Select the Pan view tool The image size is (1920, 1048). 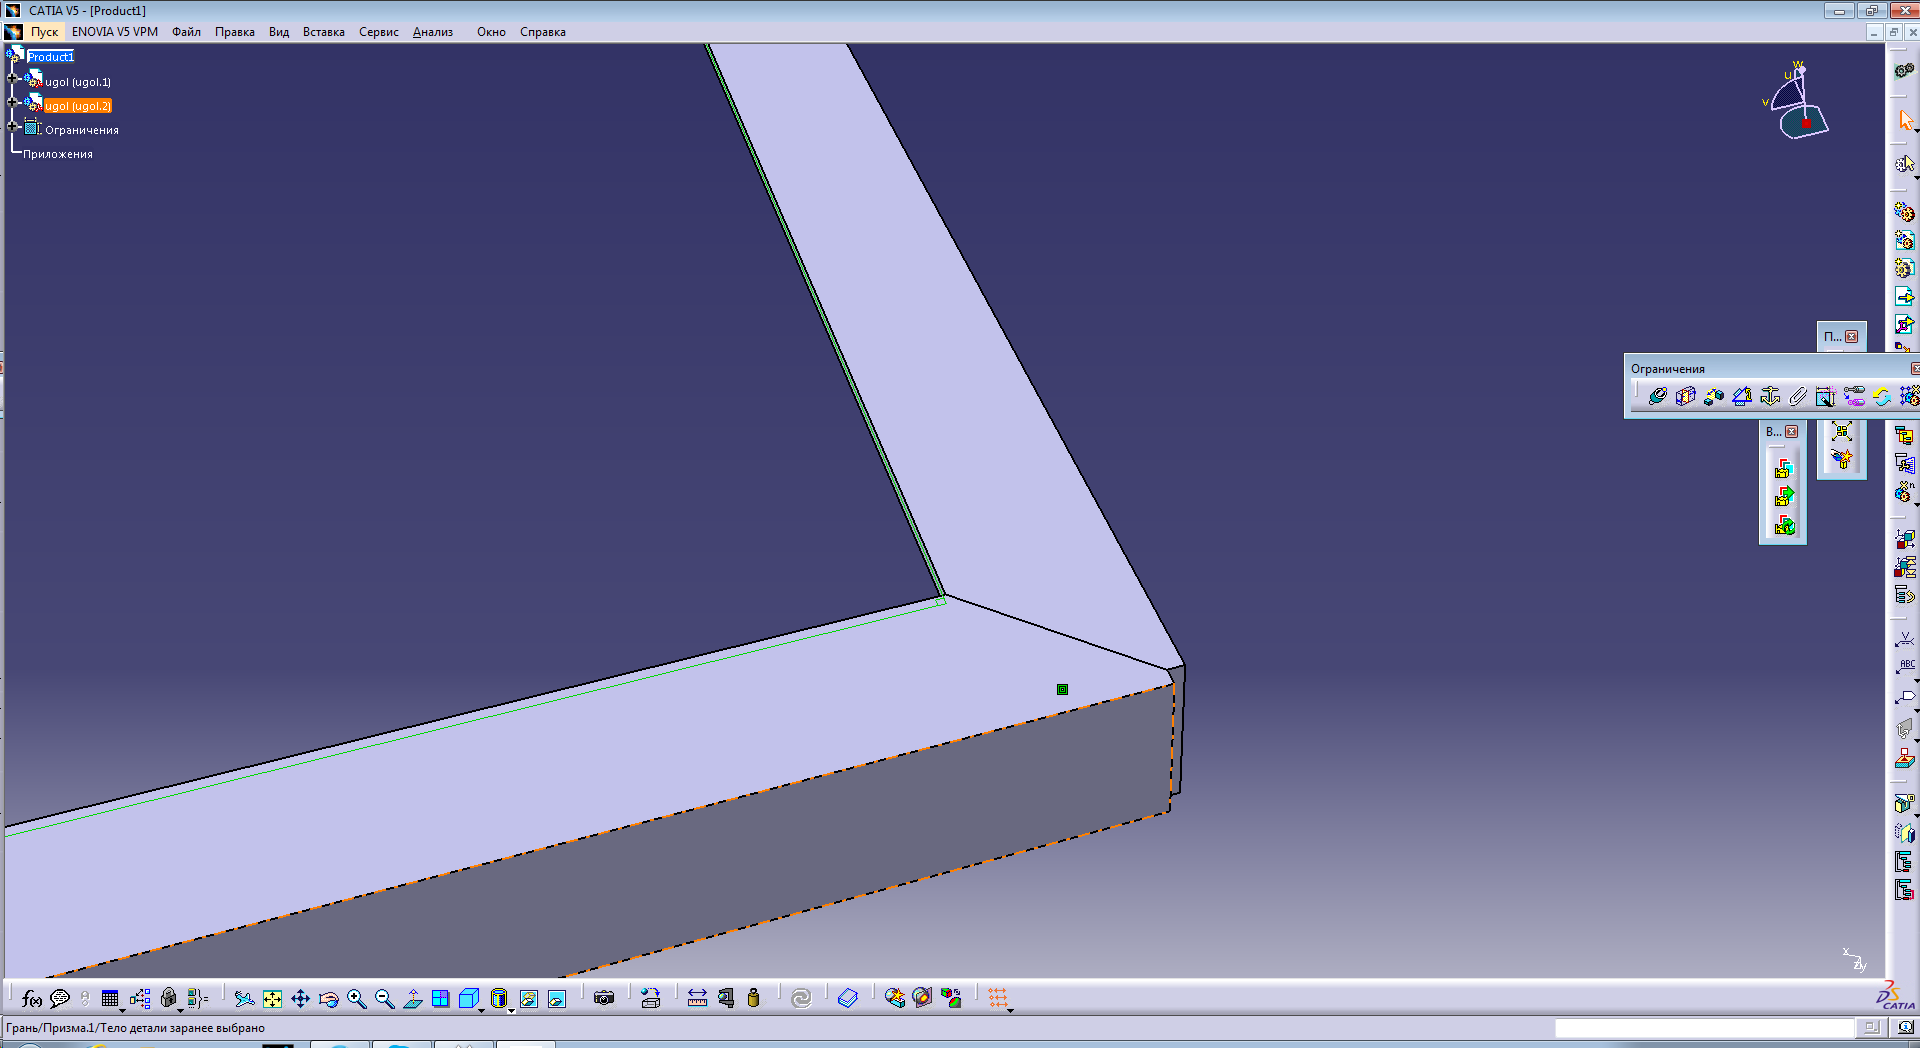click(300, 999)
